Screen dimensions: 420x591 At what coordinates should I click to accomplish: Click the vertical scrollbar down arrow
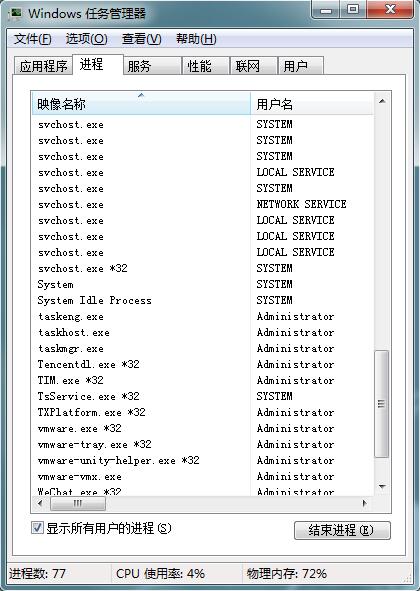[x=382, y=487]
